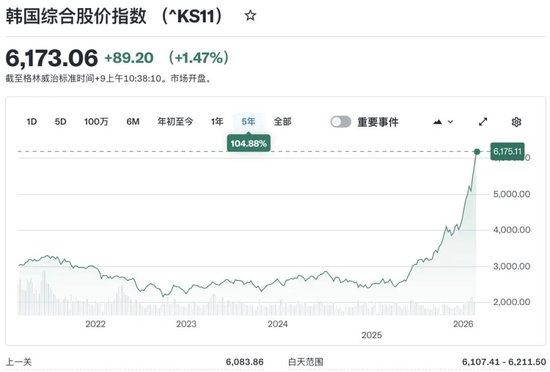
Task: Click the 104.88% return badge
Action: point(249,143)
